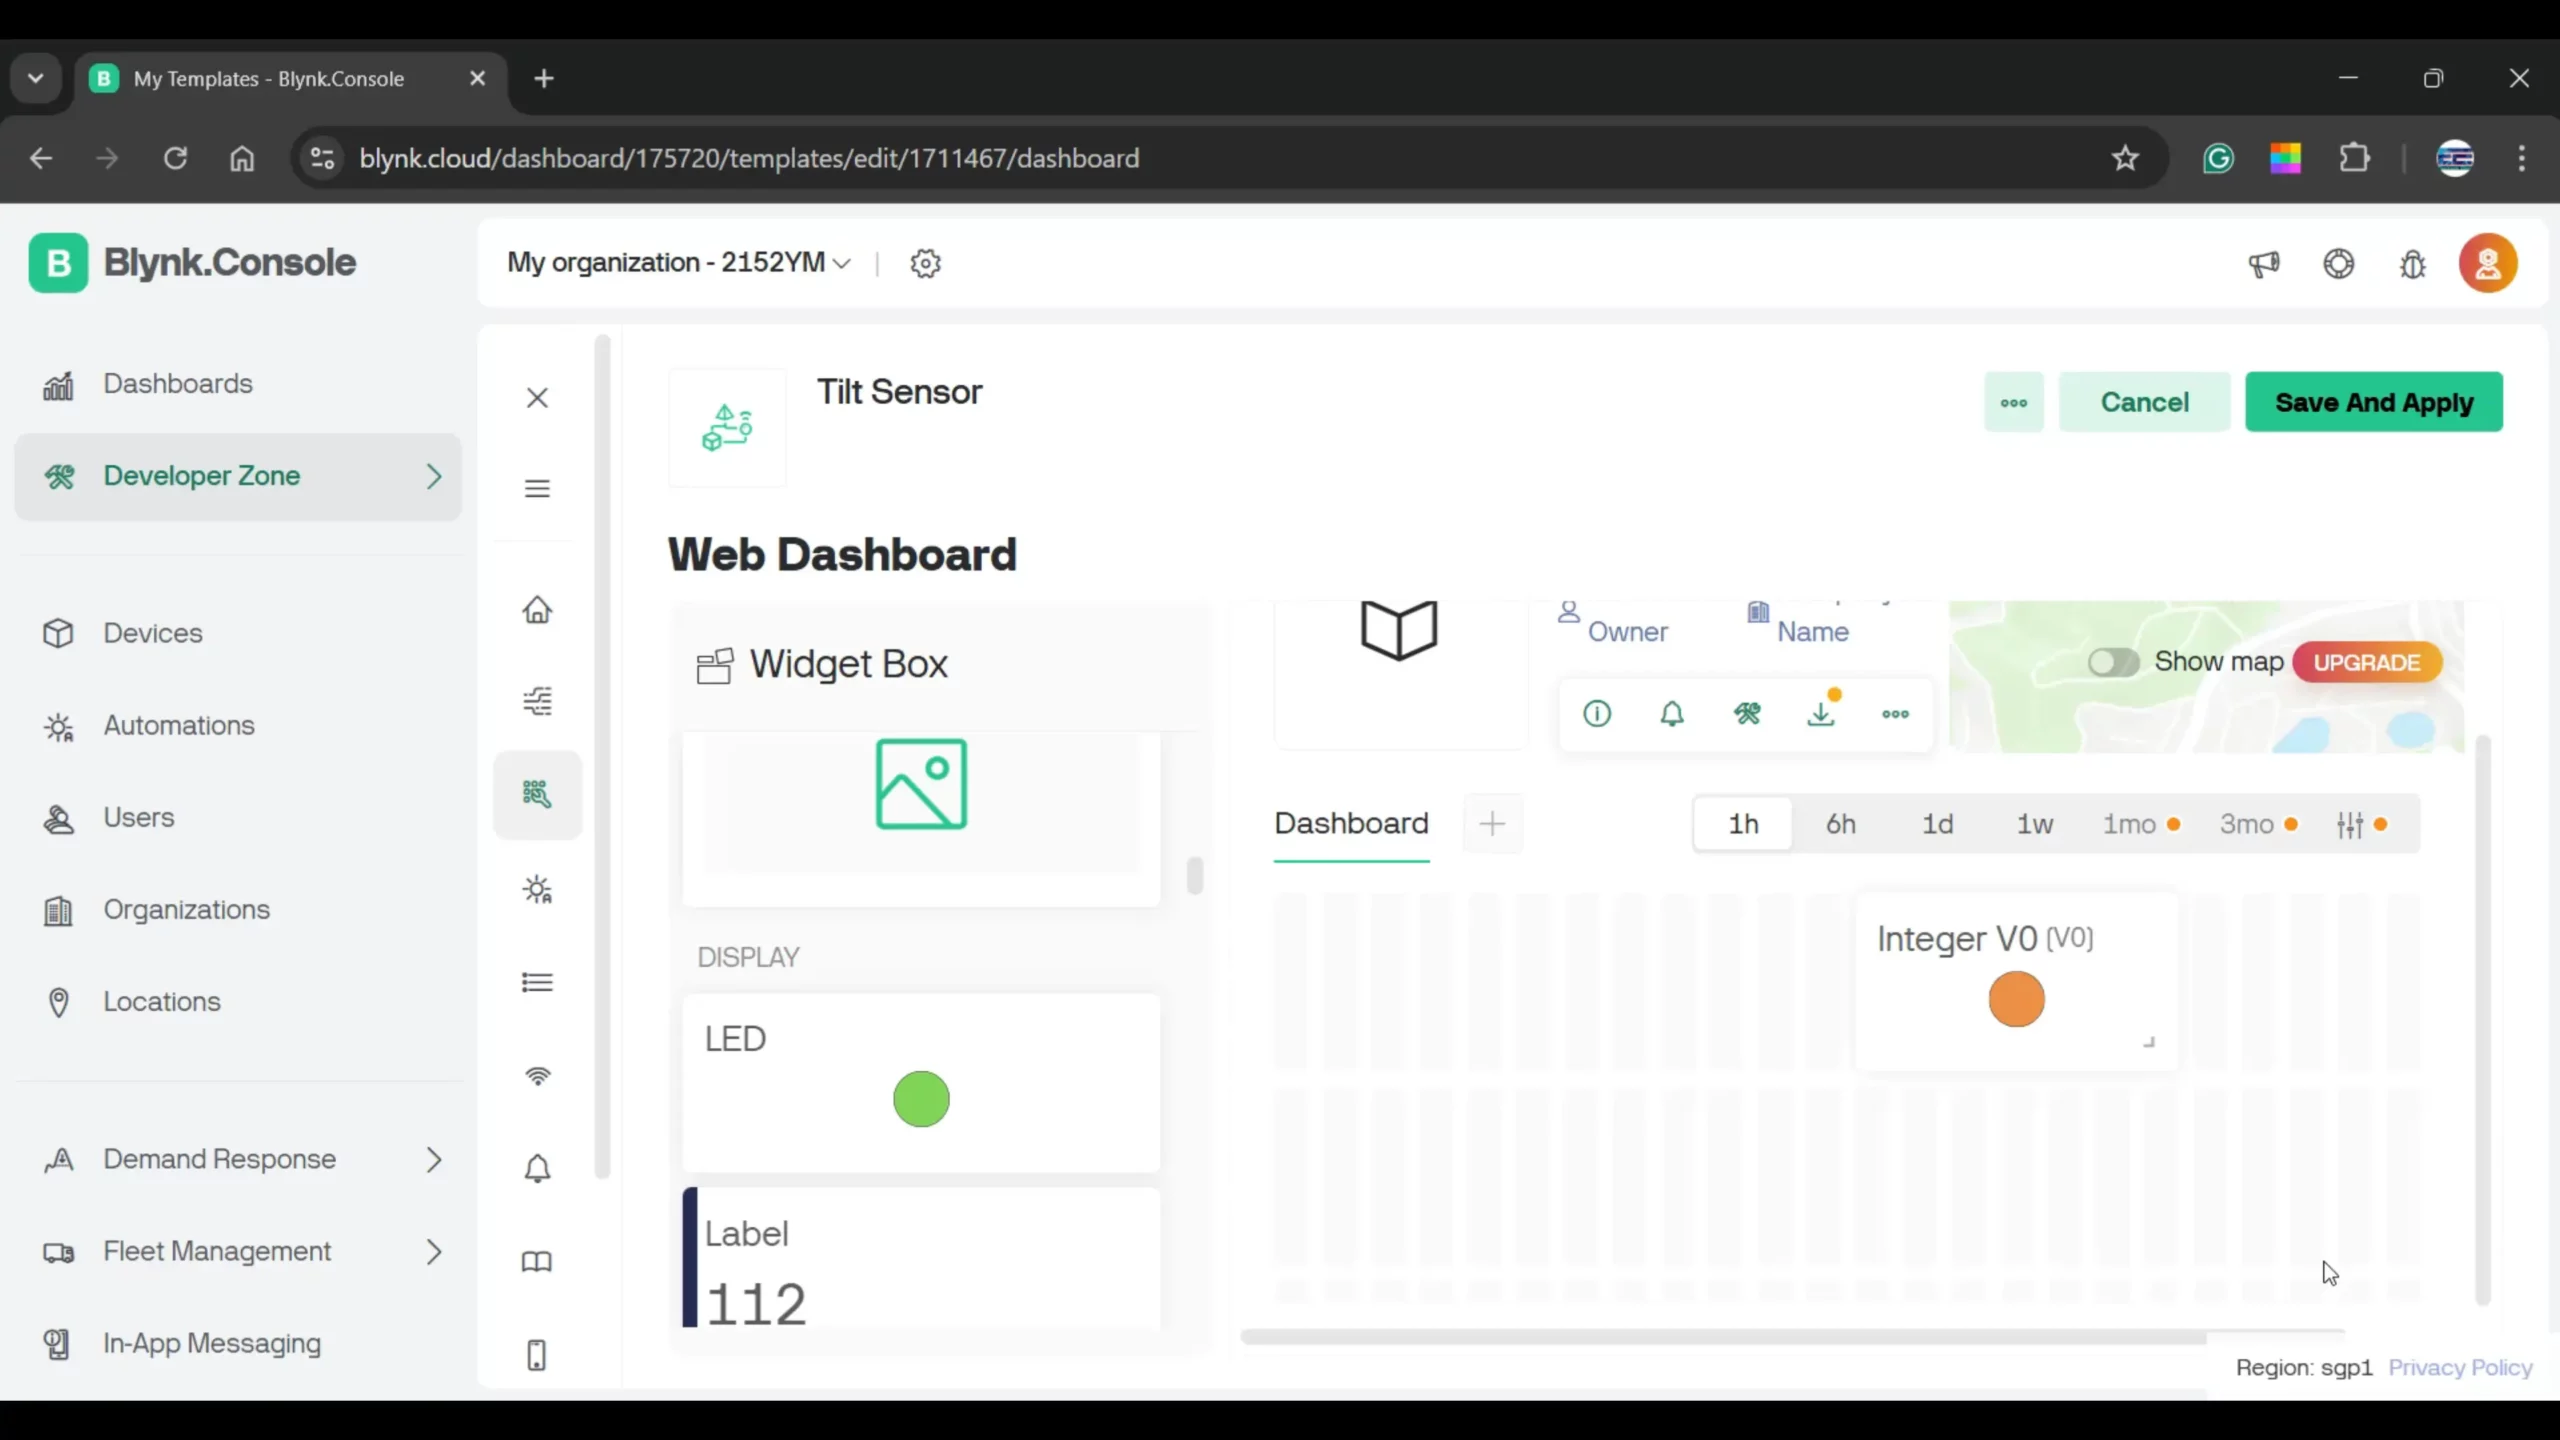This screenshot has height=1440, width=2560.
Task: Click the download icon with orange dot
Action: click(1822, 712)
